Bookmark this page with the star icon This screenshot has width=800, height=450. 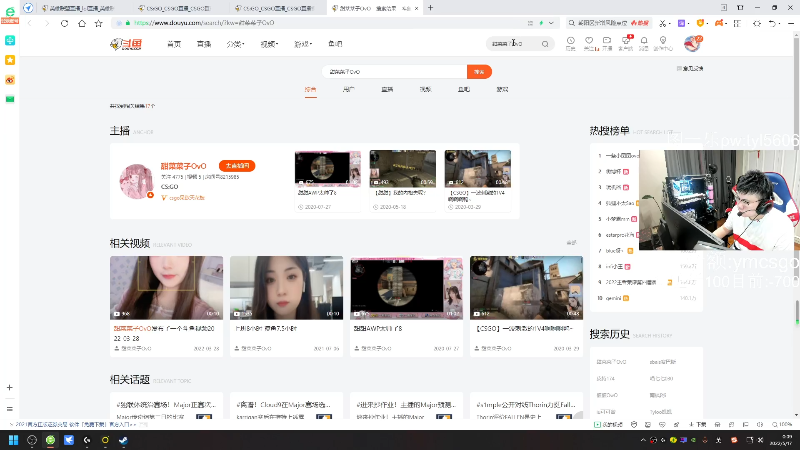(98, 23)
